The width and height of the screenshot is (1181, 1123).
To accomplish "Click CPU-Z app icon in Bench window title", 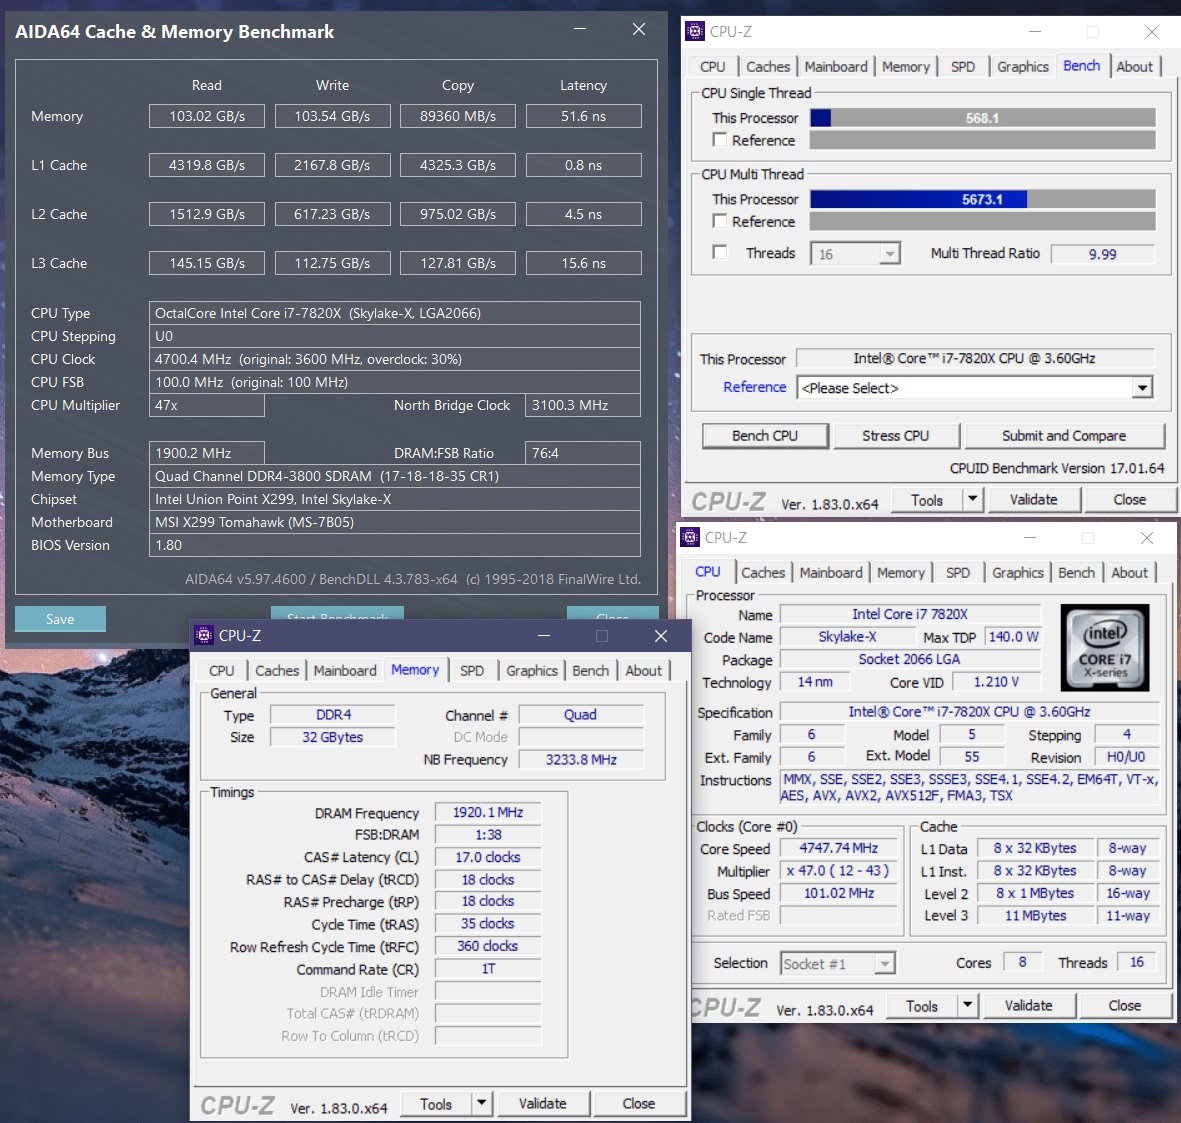I will pyautogui.click(x=694, y=32).
